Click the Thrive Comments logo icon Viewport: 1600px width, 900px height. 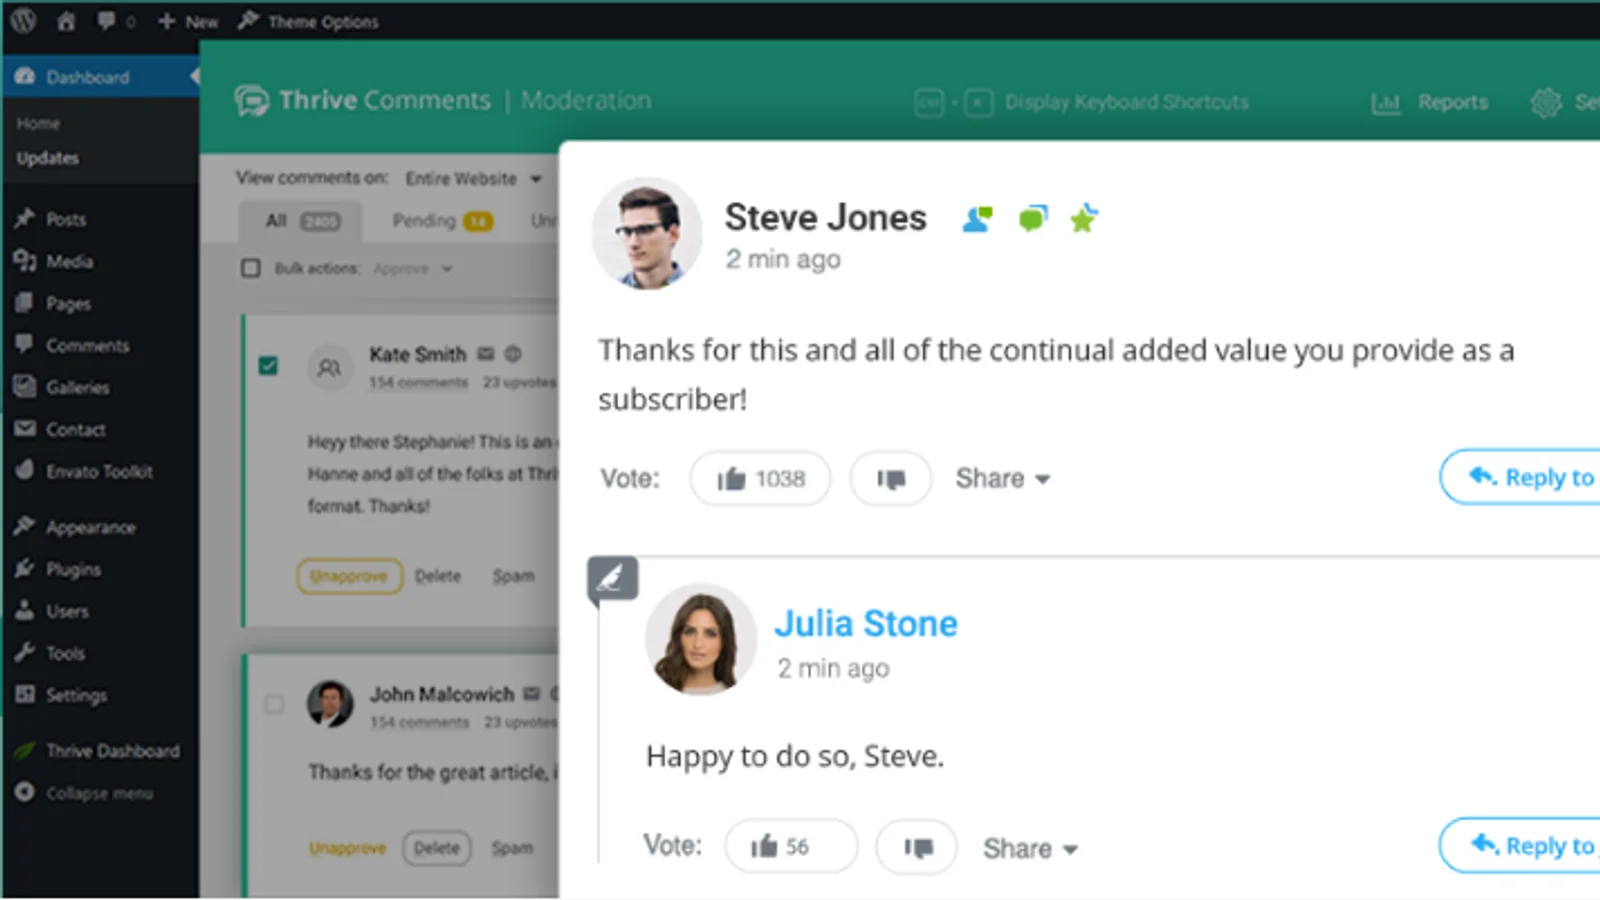pyautogui.click(x=251, y=101)
